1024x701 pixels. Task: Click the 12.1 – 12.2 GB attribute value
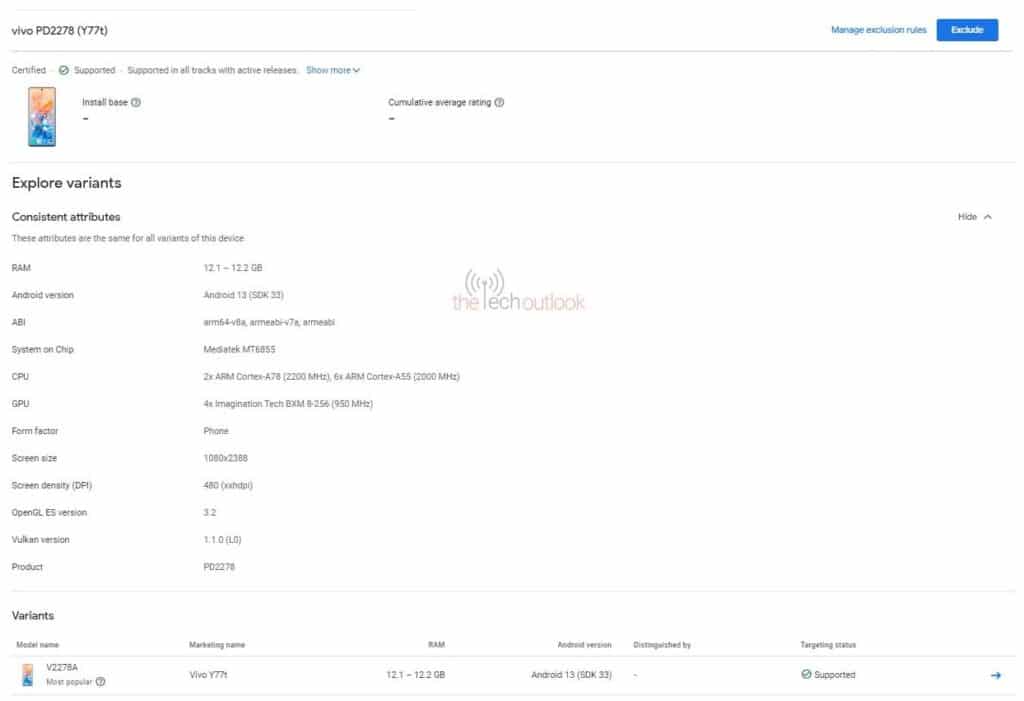click(x=232, y=268)
